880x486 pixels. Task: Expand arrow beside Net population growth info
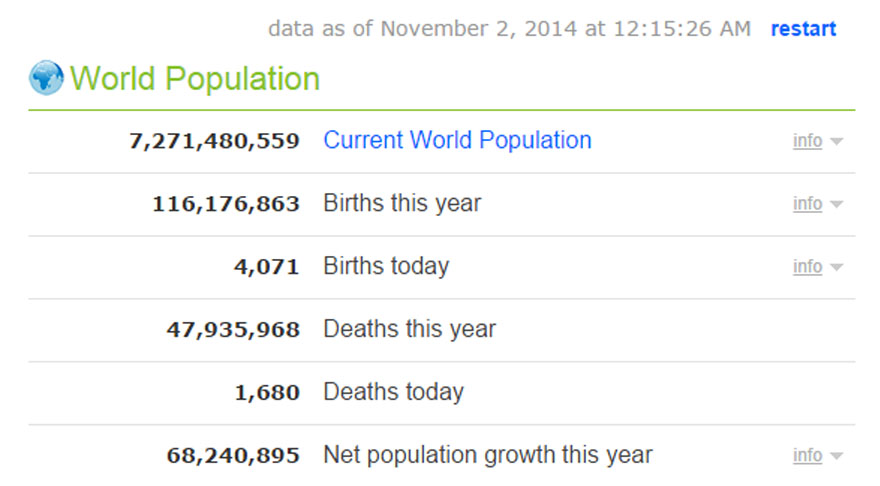836,456
